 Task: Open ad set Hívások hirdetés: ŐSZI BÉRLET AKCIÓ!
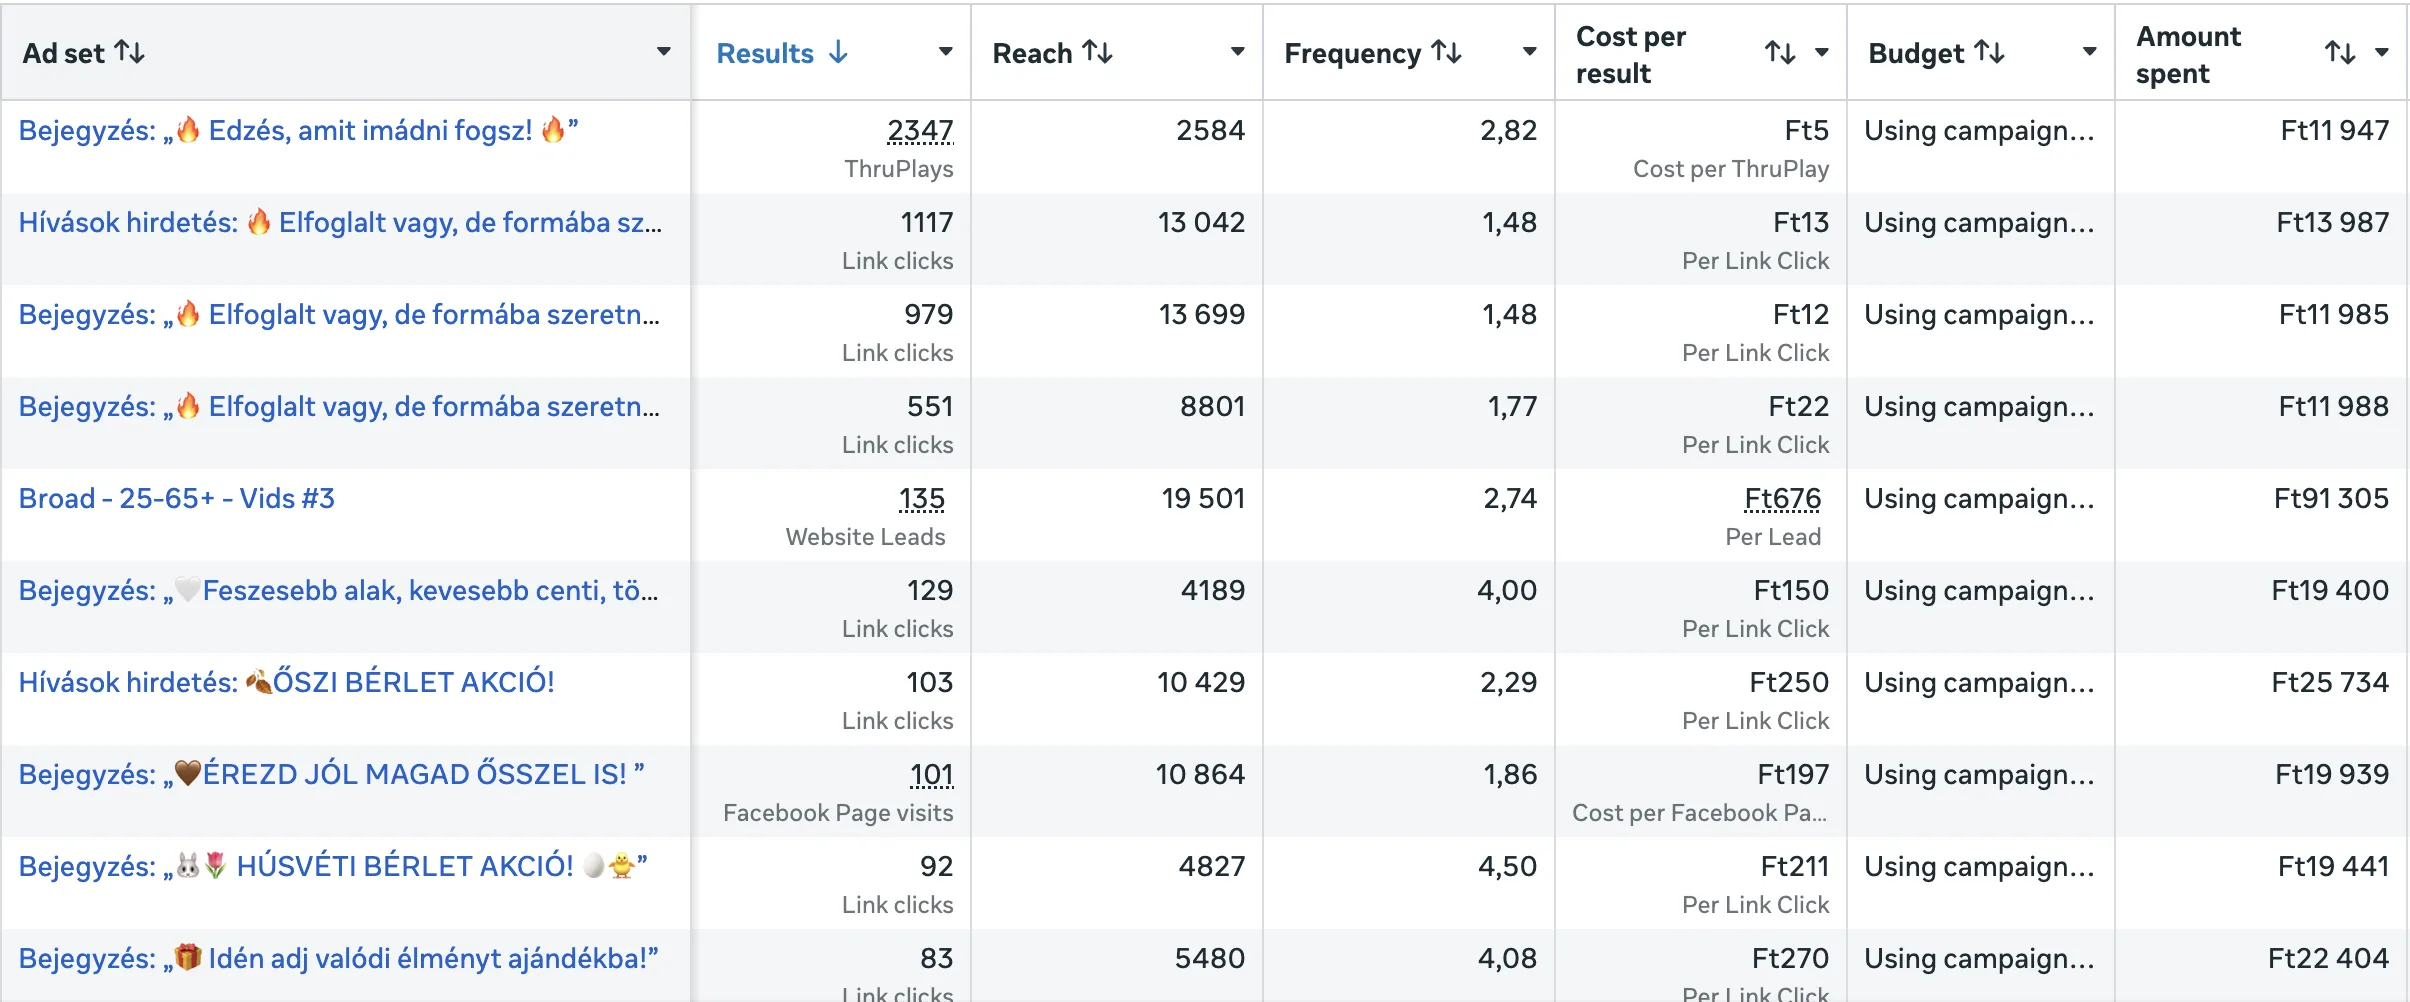(286, 683)
